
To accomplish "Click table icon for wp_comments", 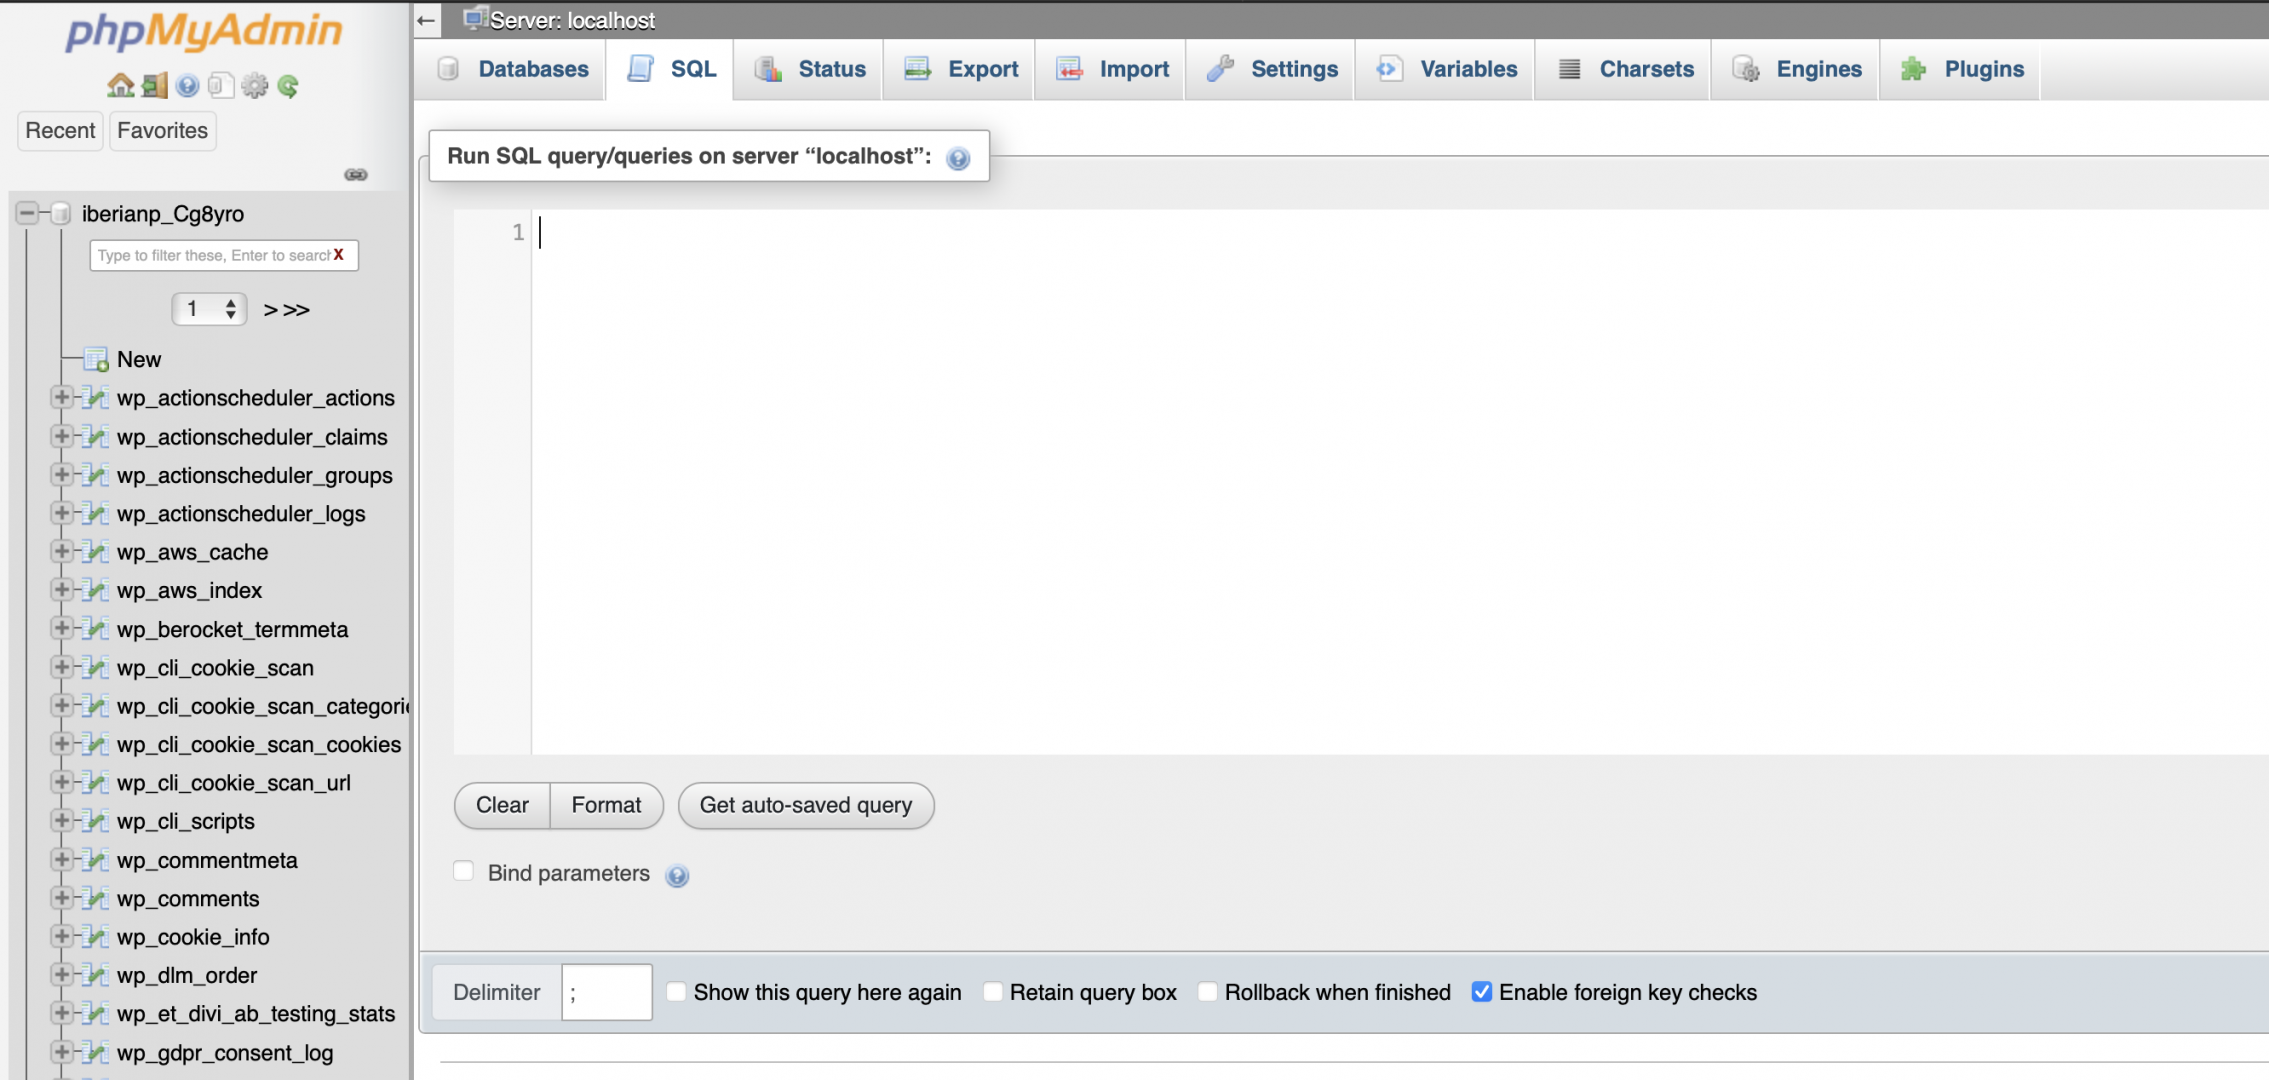I will click(96, 898).
